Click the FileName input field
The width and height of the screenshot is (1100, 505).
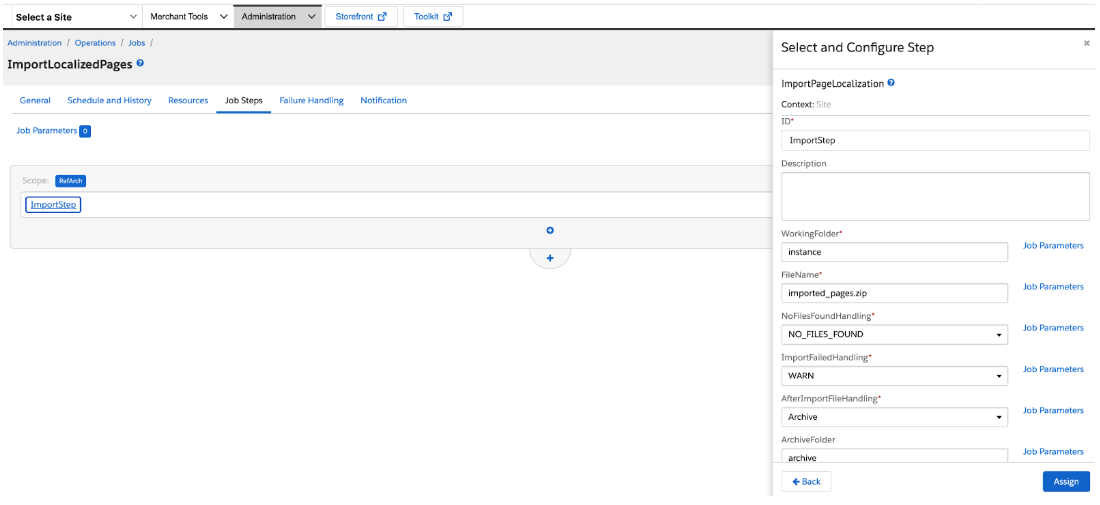coord(893,293)
